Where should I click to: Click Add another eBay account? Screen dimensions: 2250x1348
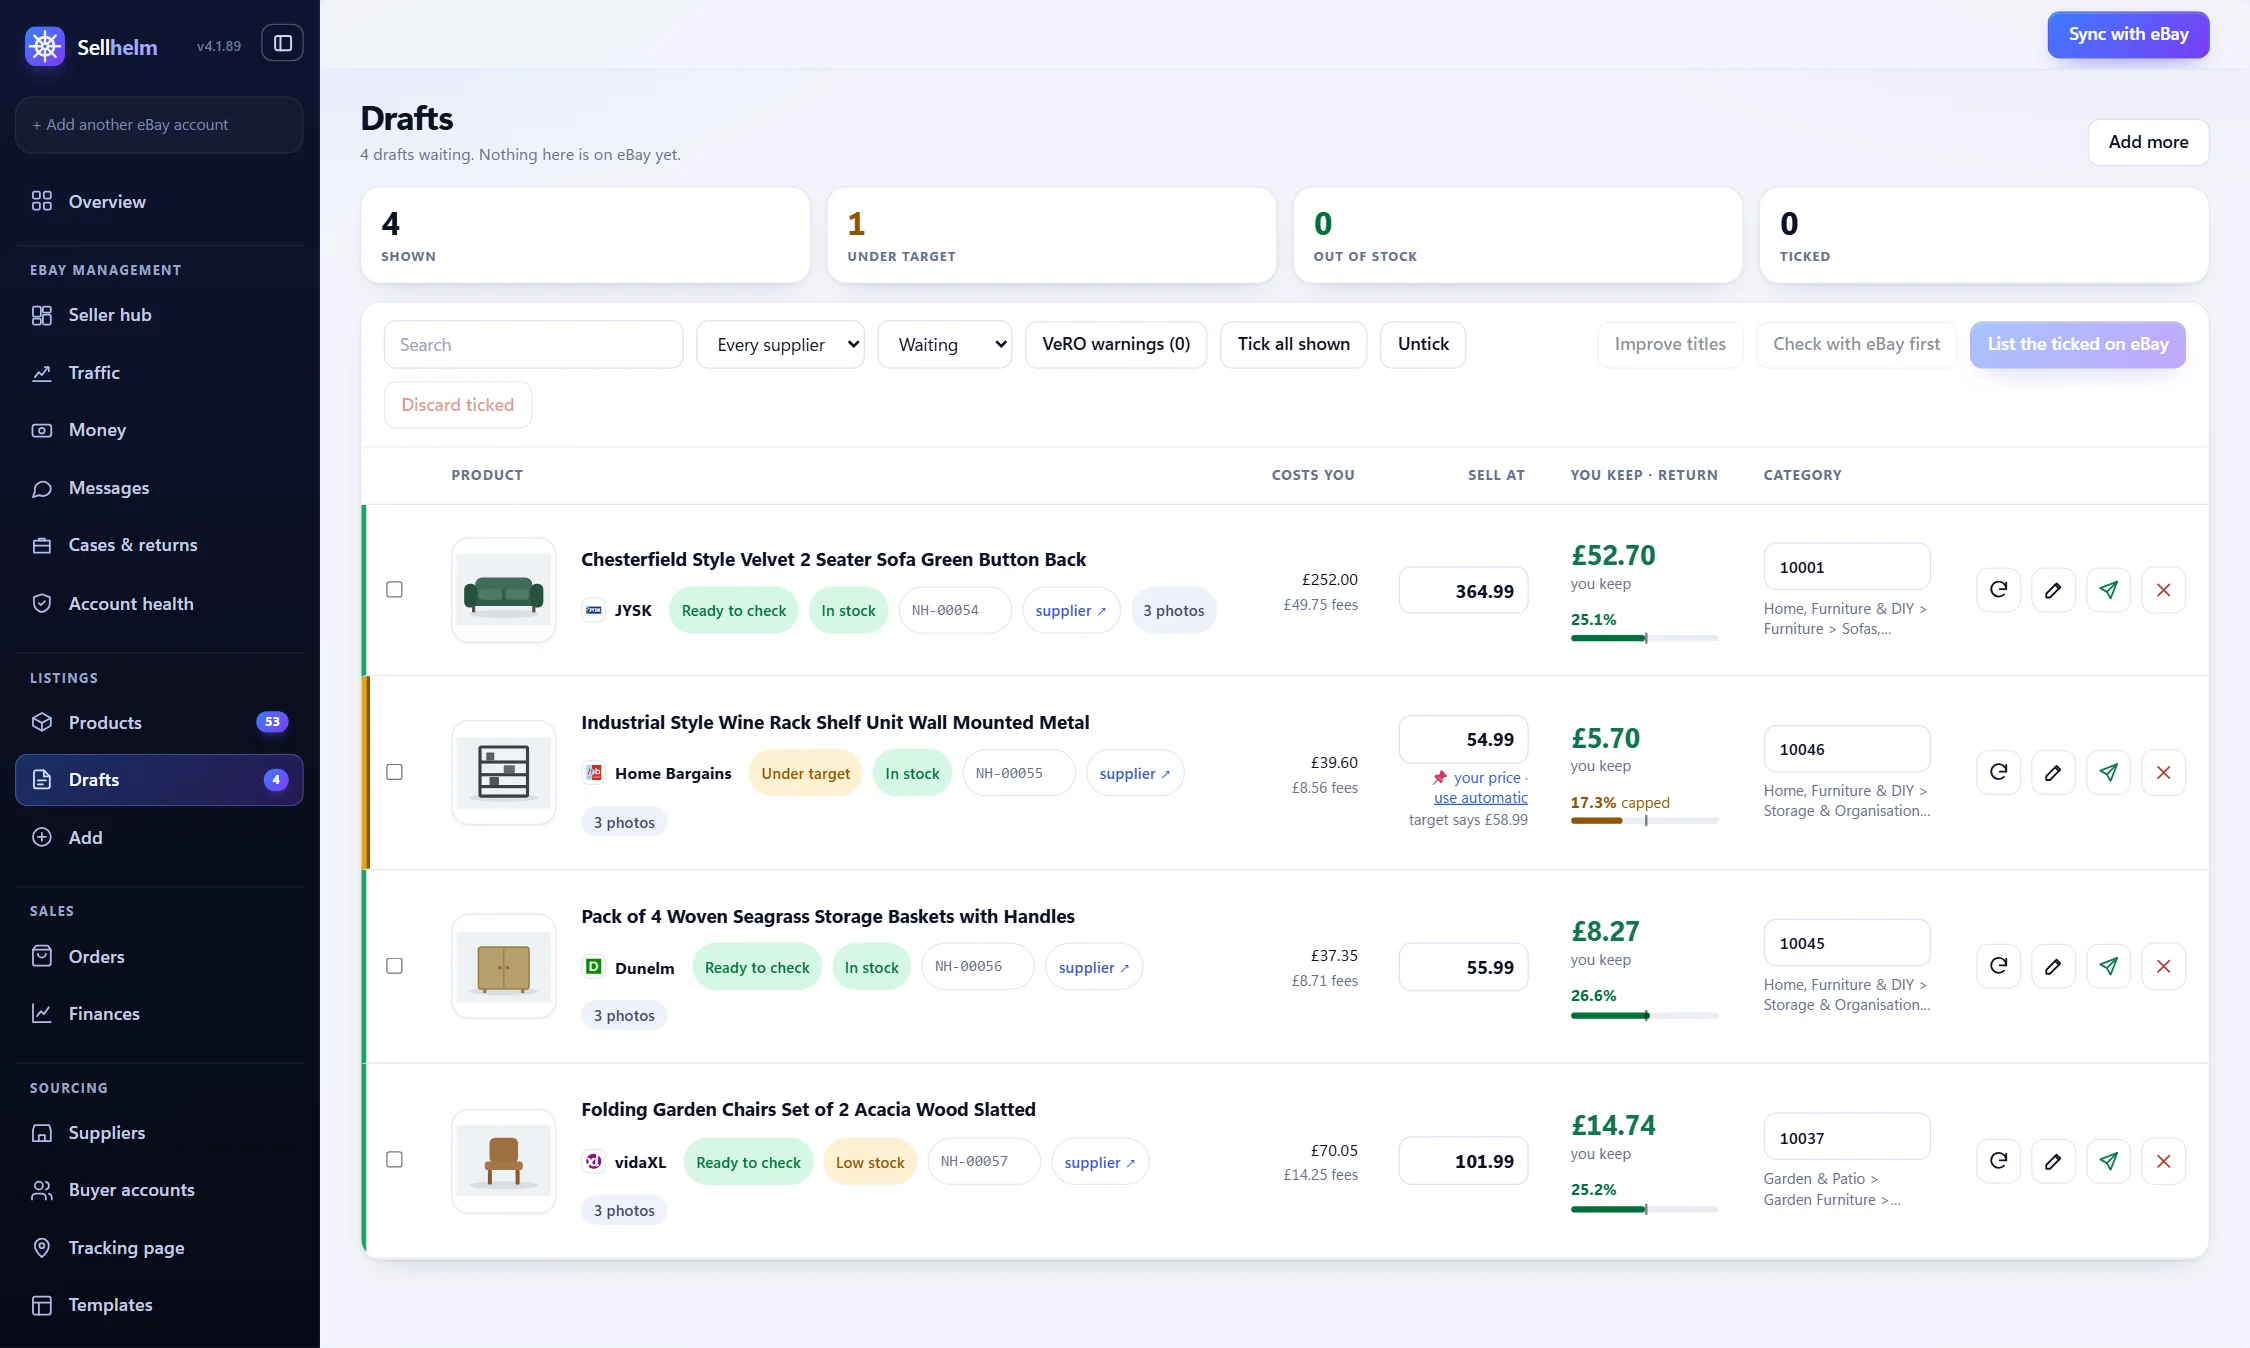tap(159, 125)
